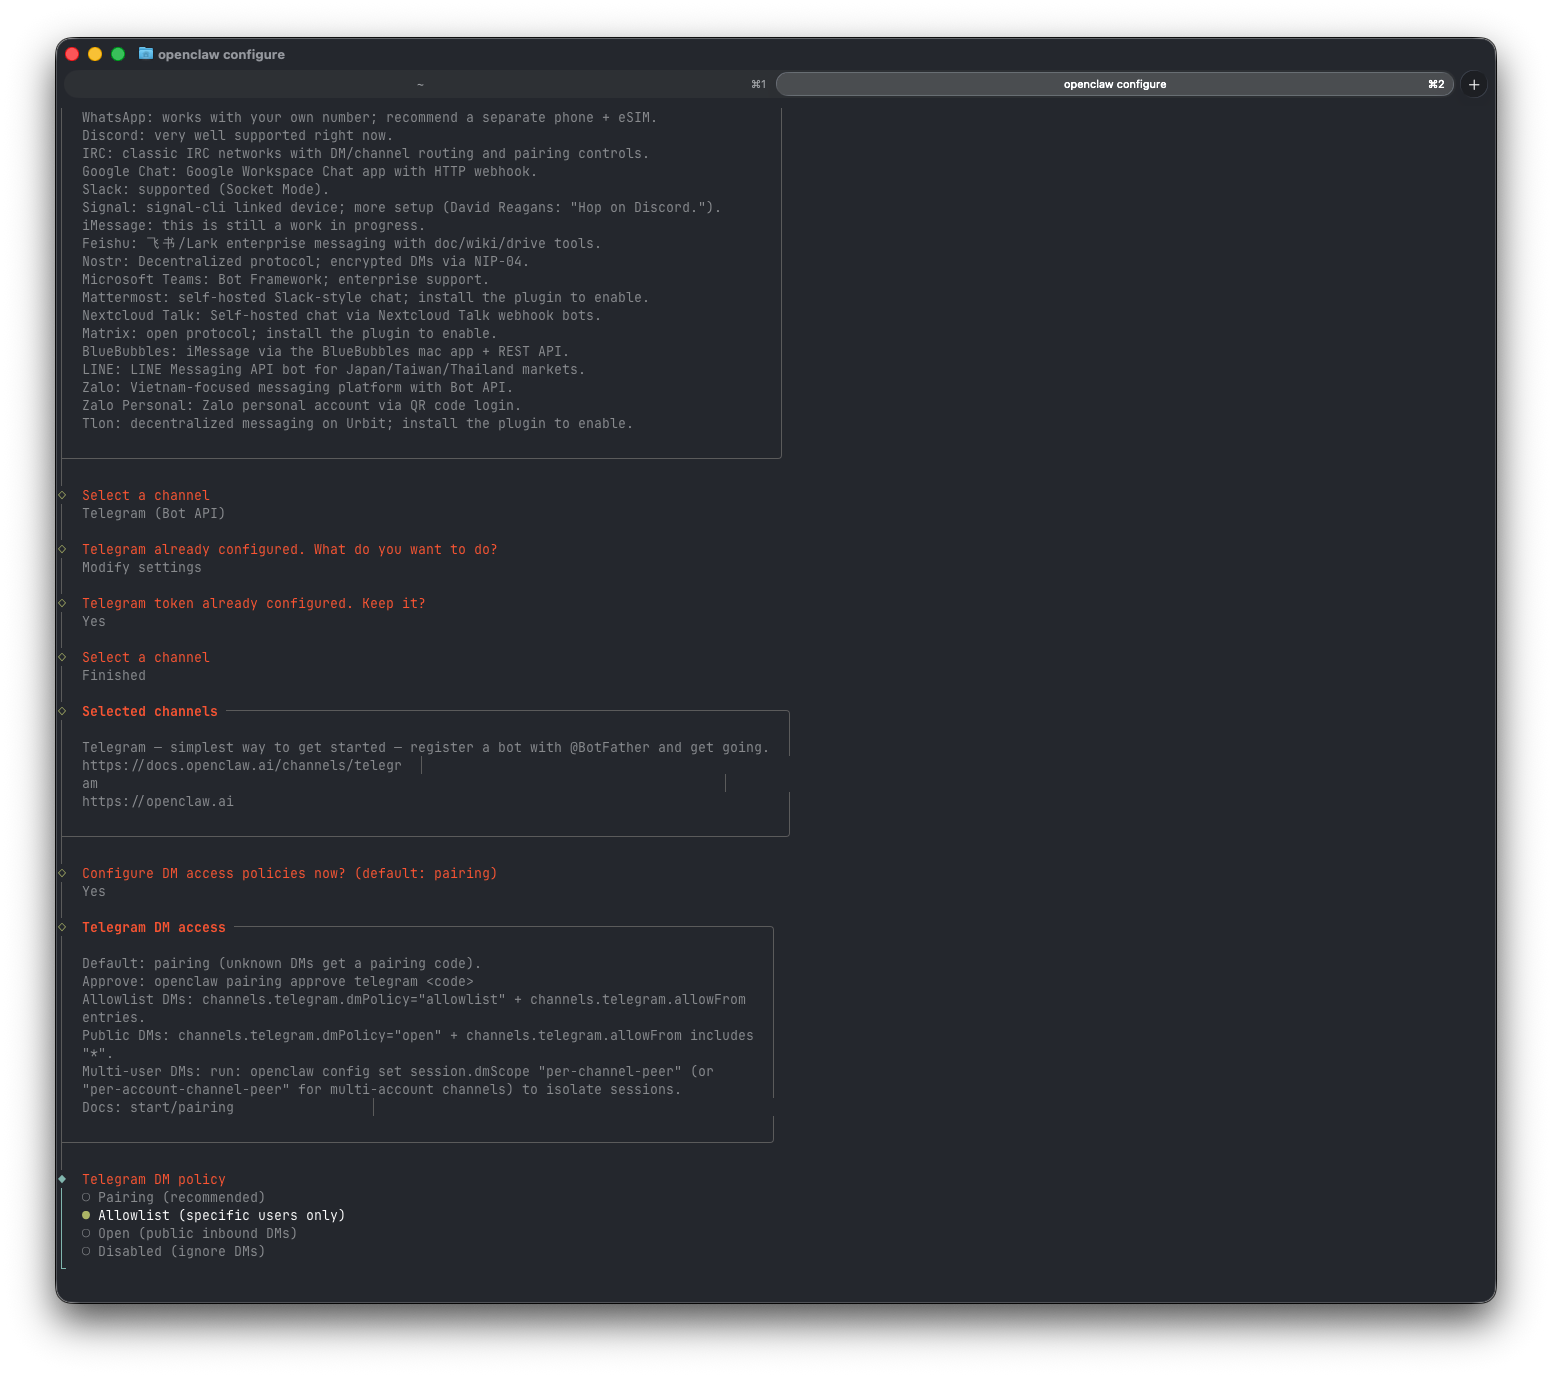Image resolution: width=1552 pixels, height=1377 pixels.
Task: Switch to the '~' terminal tab
Action: coord(420,84)
